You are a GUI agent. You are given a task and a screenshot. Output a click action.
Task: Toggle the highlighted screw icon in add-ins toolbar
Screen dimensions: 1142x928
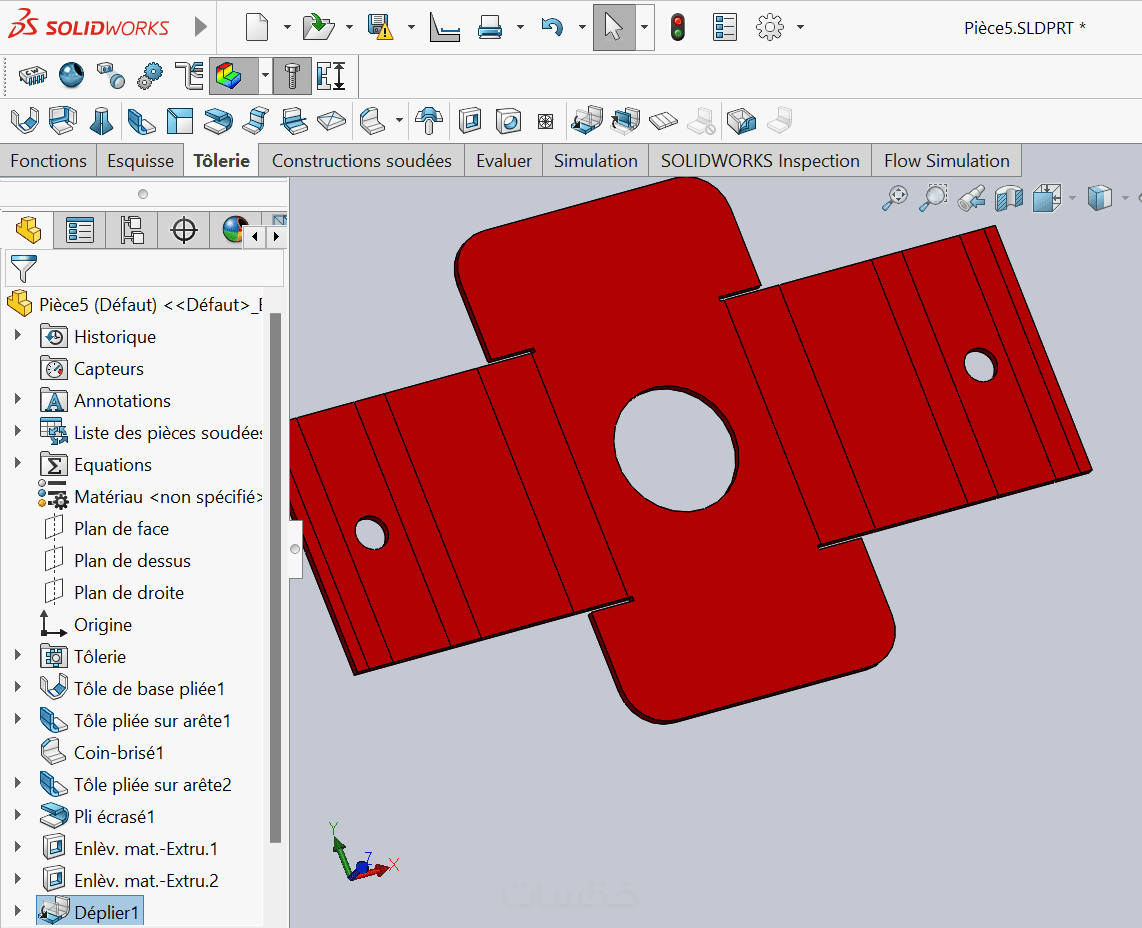click(x=292, y=76)
